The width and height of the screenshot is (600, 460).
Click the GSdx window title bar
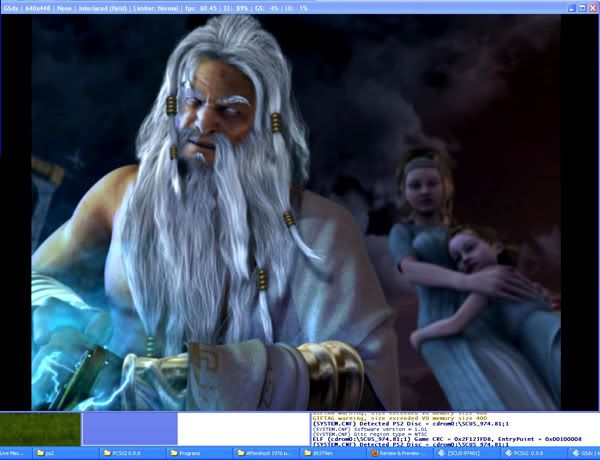click(283, 8)
